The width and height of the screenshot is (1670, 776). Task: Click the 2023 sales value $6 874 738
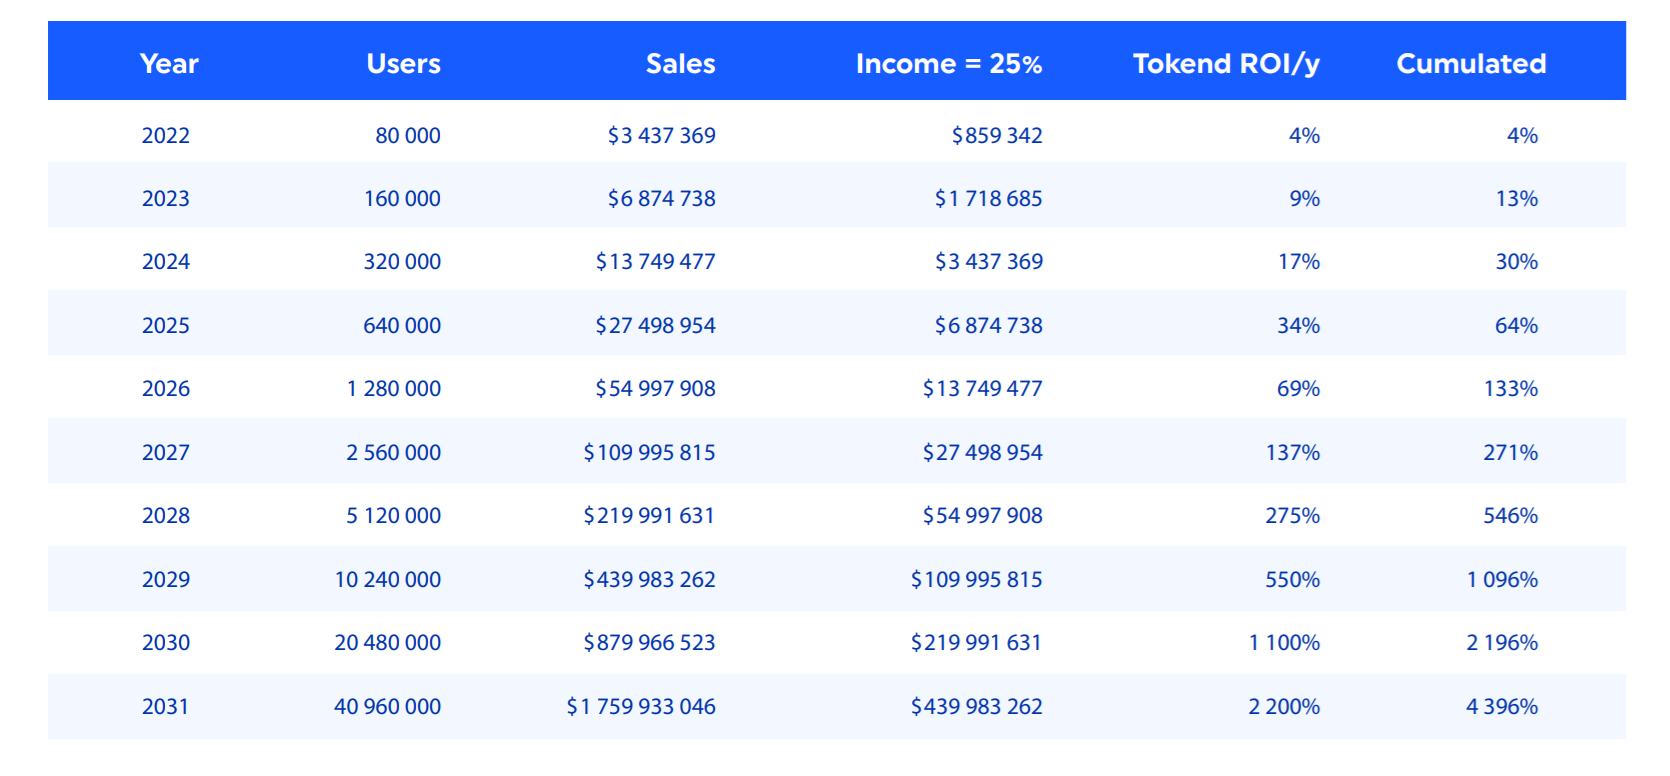pyautogui.click(x=661, y=198)
